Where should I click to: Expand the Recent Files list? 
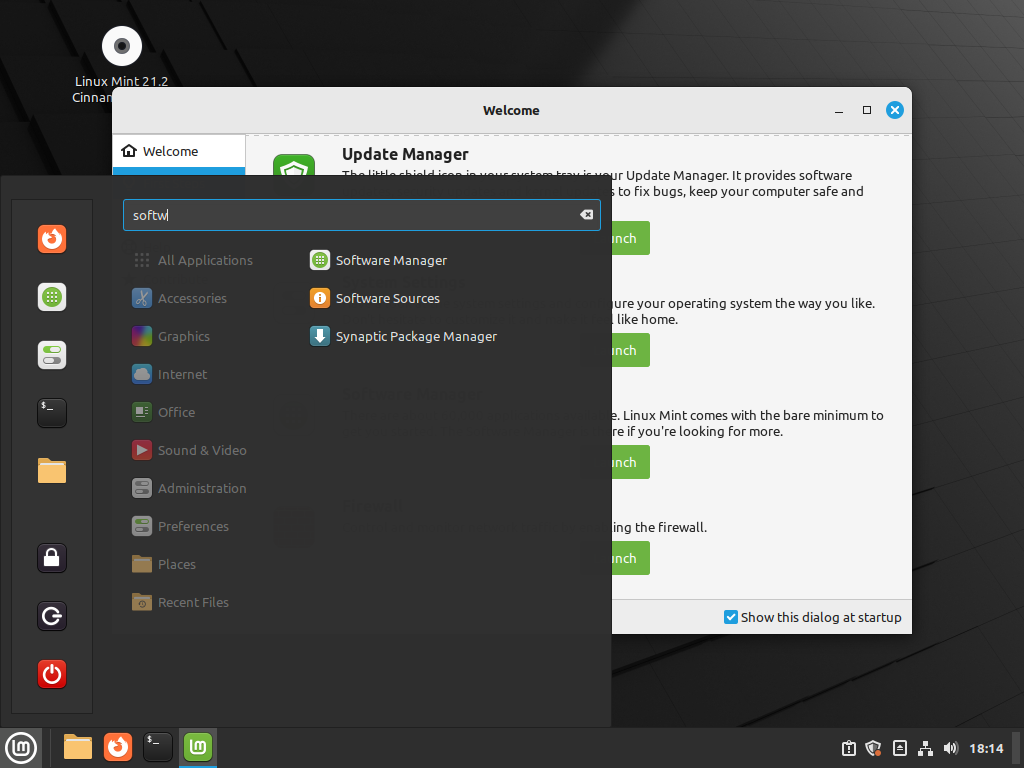point(194,602)
